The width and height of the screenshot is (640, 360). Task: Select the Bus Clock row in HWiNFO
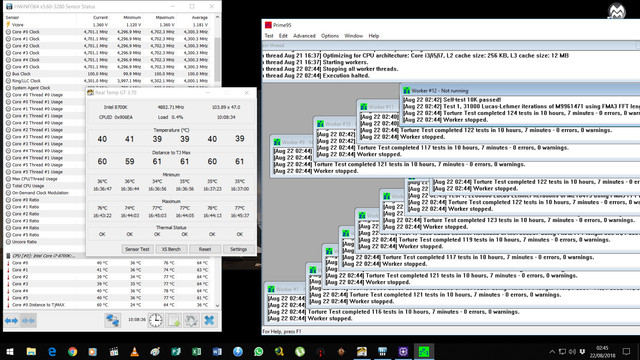click(108, 74)
